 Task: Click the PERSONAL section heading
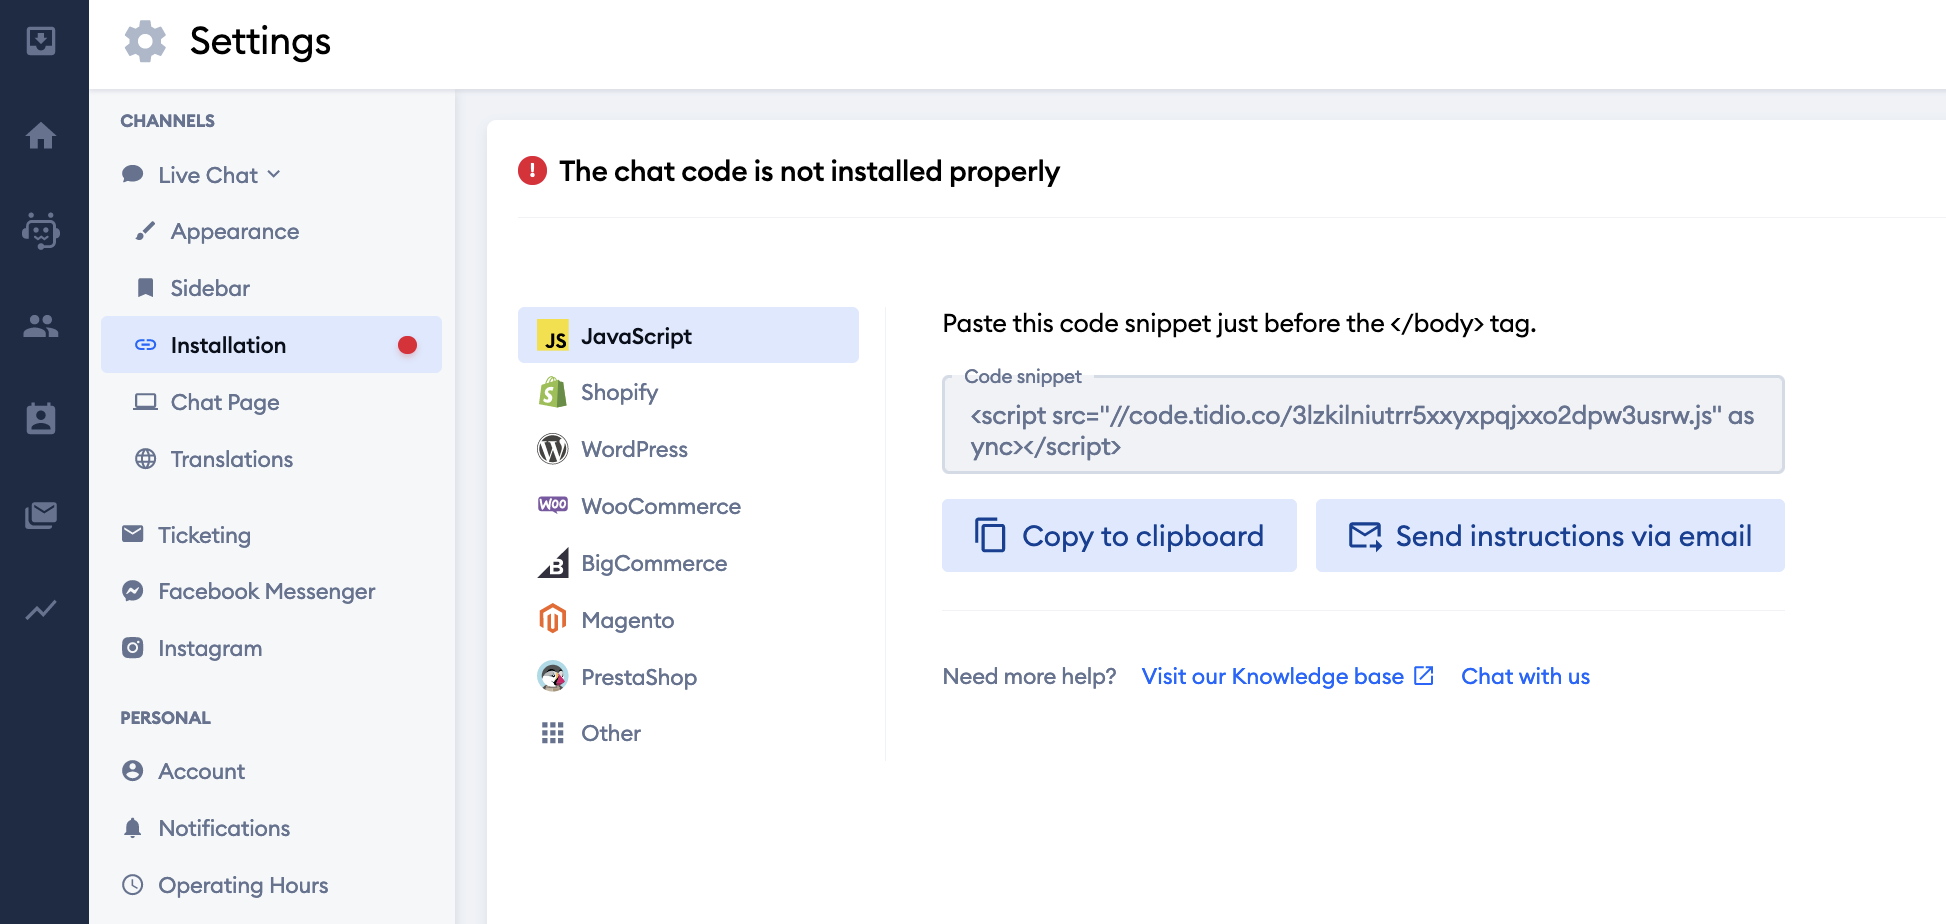(165, 718)
